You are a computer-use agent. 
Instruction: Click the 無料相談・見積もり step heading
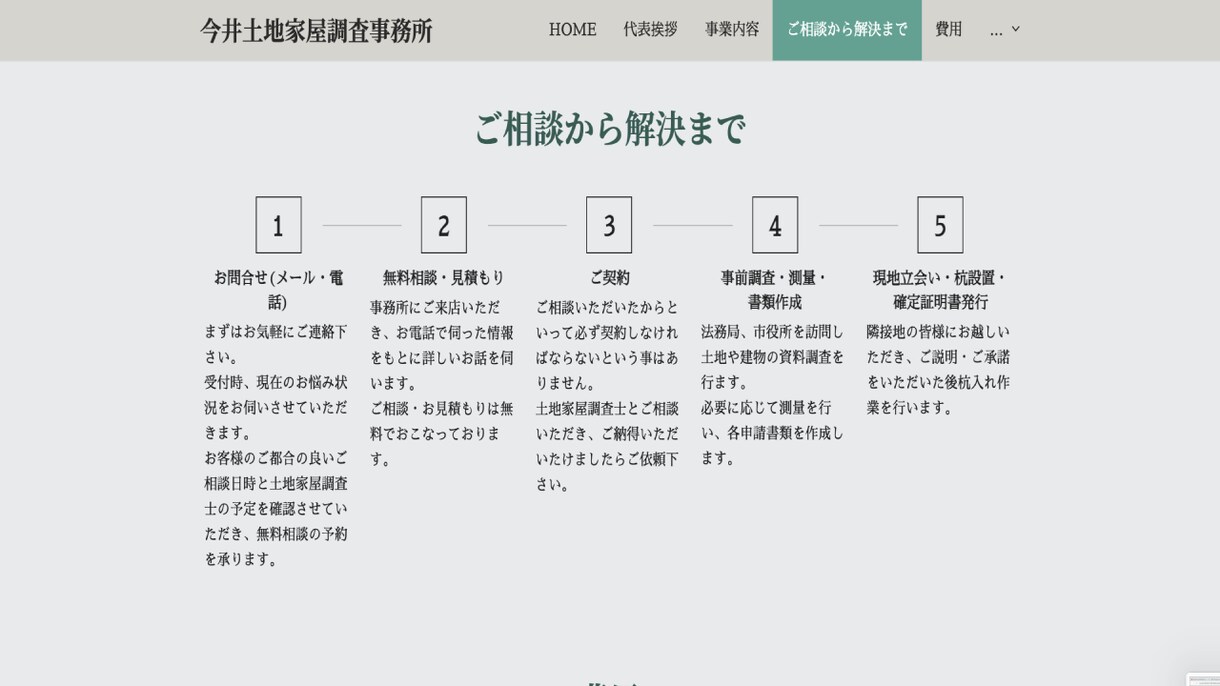pyautogui.click(x=444, y=277)
